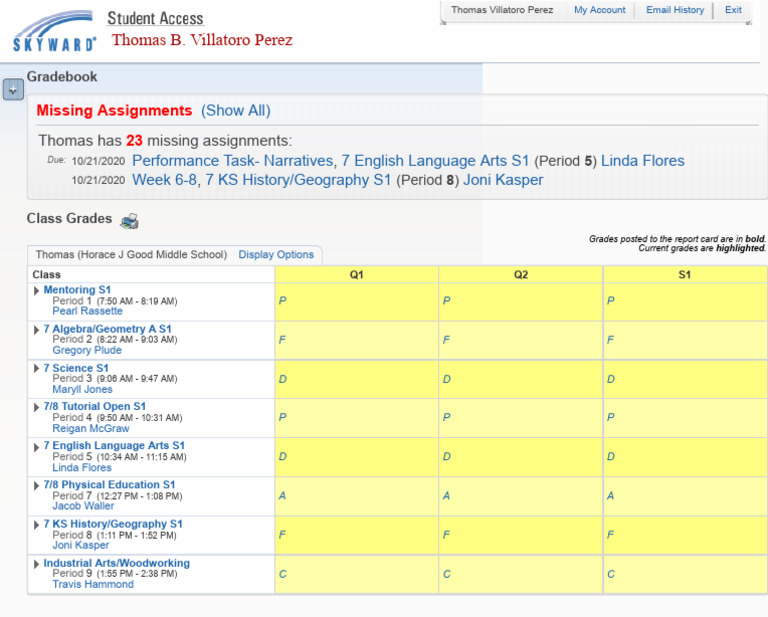768x617 pixels.
Task: Click the red 23 missing assignments count
Action: pyautogui.click(x=134, y=141)
